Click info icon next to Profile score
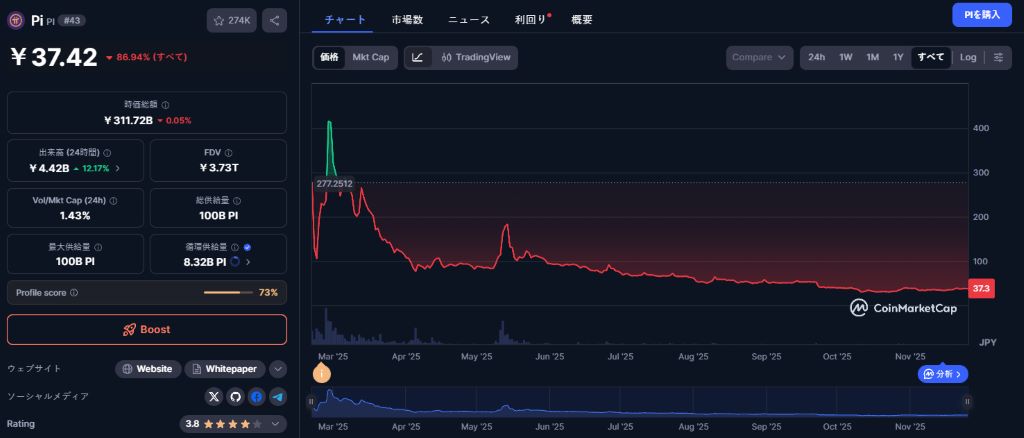 pyautogui.click(x=74, y=293)
